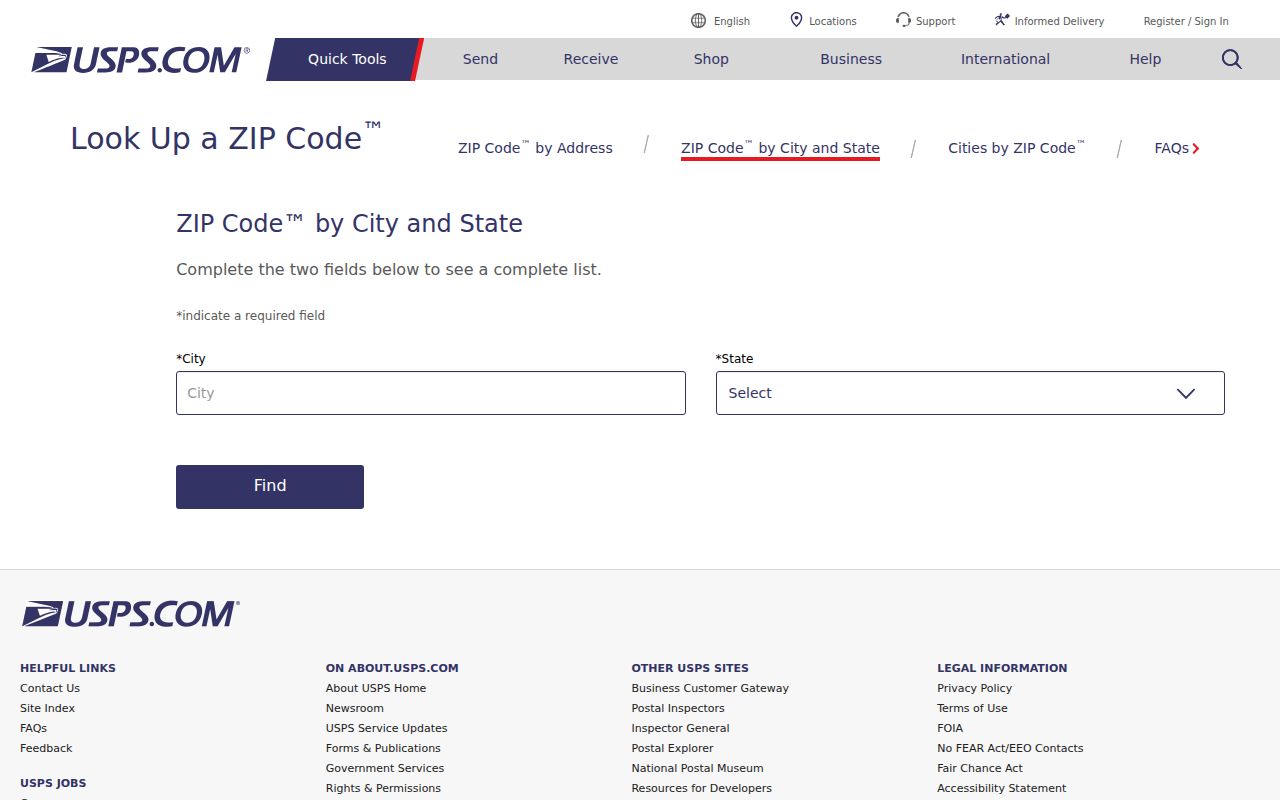Open the Privacy Policy link
Image resolution: width=1280 pixels, height=800 pixels.
point(974,688)
